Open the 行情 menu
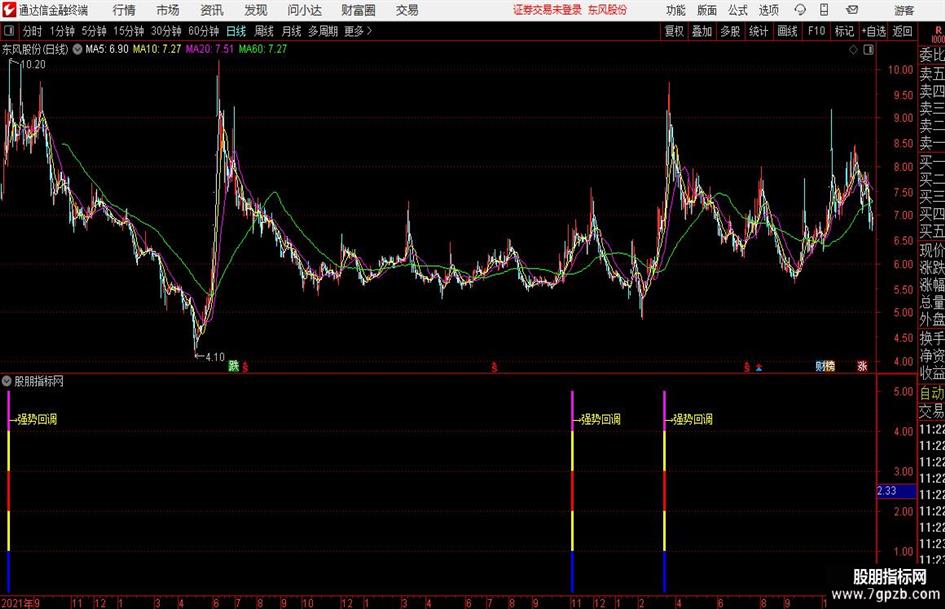The image size is (945, 609). click(x=124, y=10)
